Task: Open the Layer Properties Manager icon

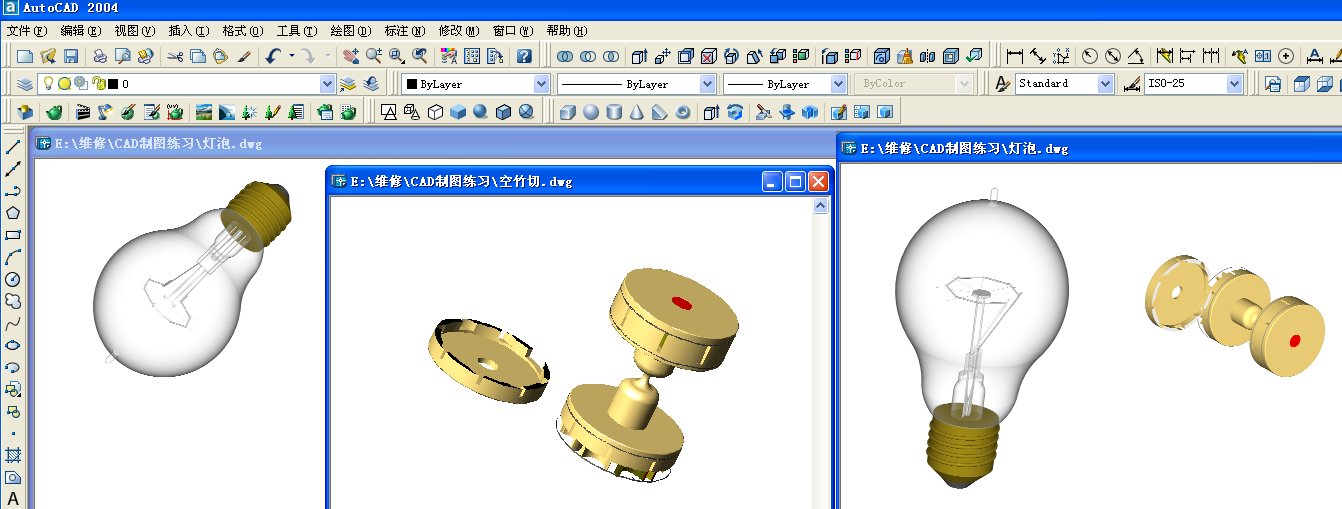Action: tap(25, 84)
